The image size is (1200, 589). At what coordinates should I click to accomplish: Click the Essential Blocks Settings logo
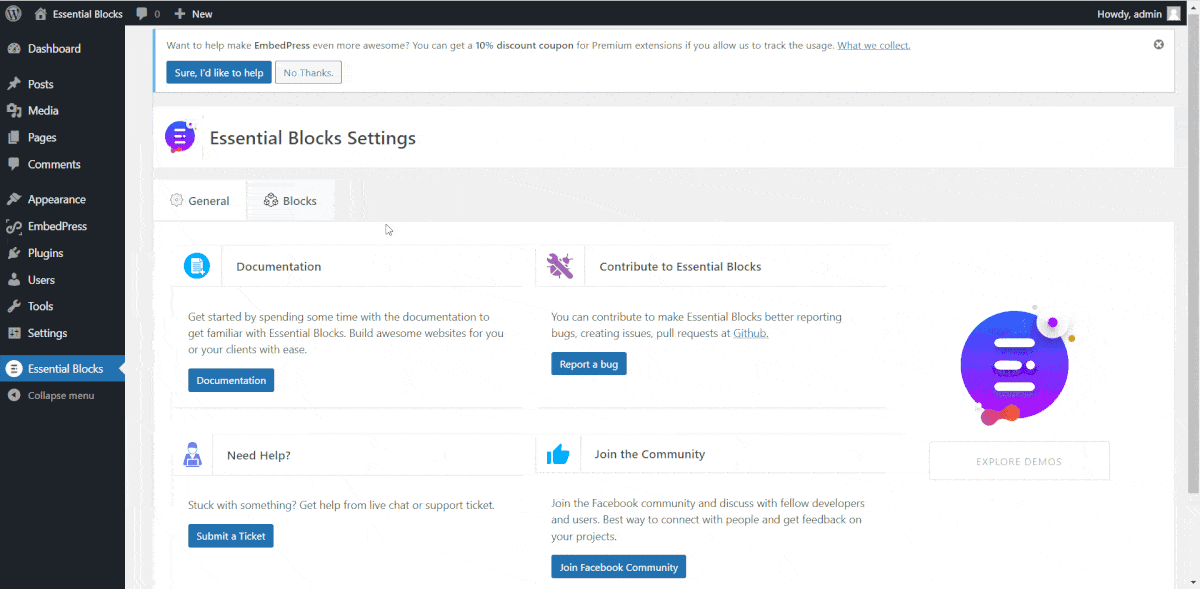coord(180,137)
